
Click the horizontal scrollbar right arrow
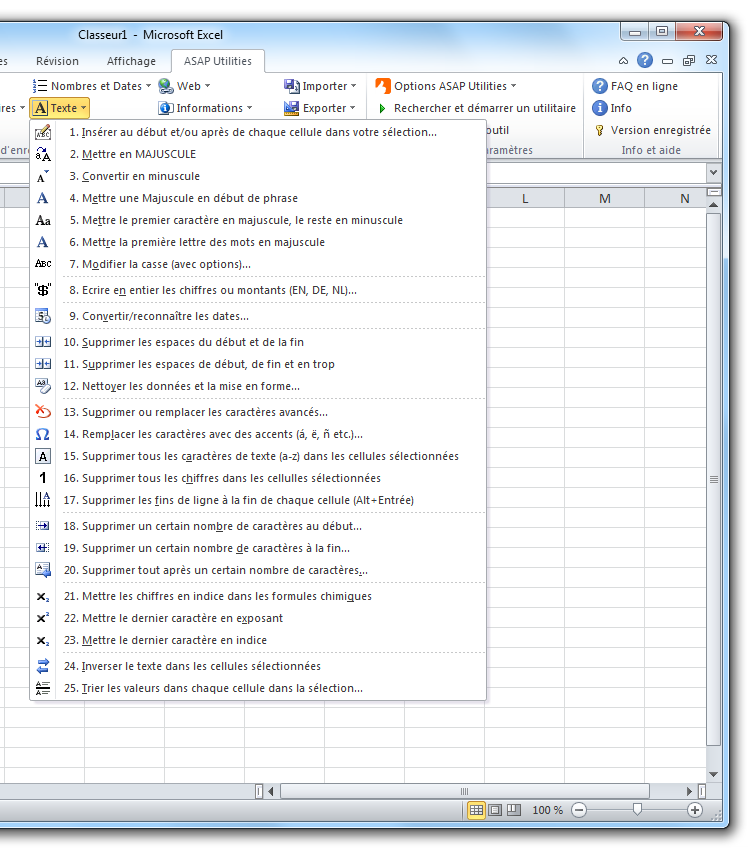(x=689, y=791)
